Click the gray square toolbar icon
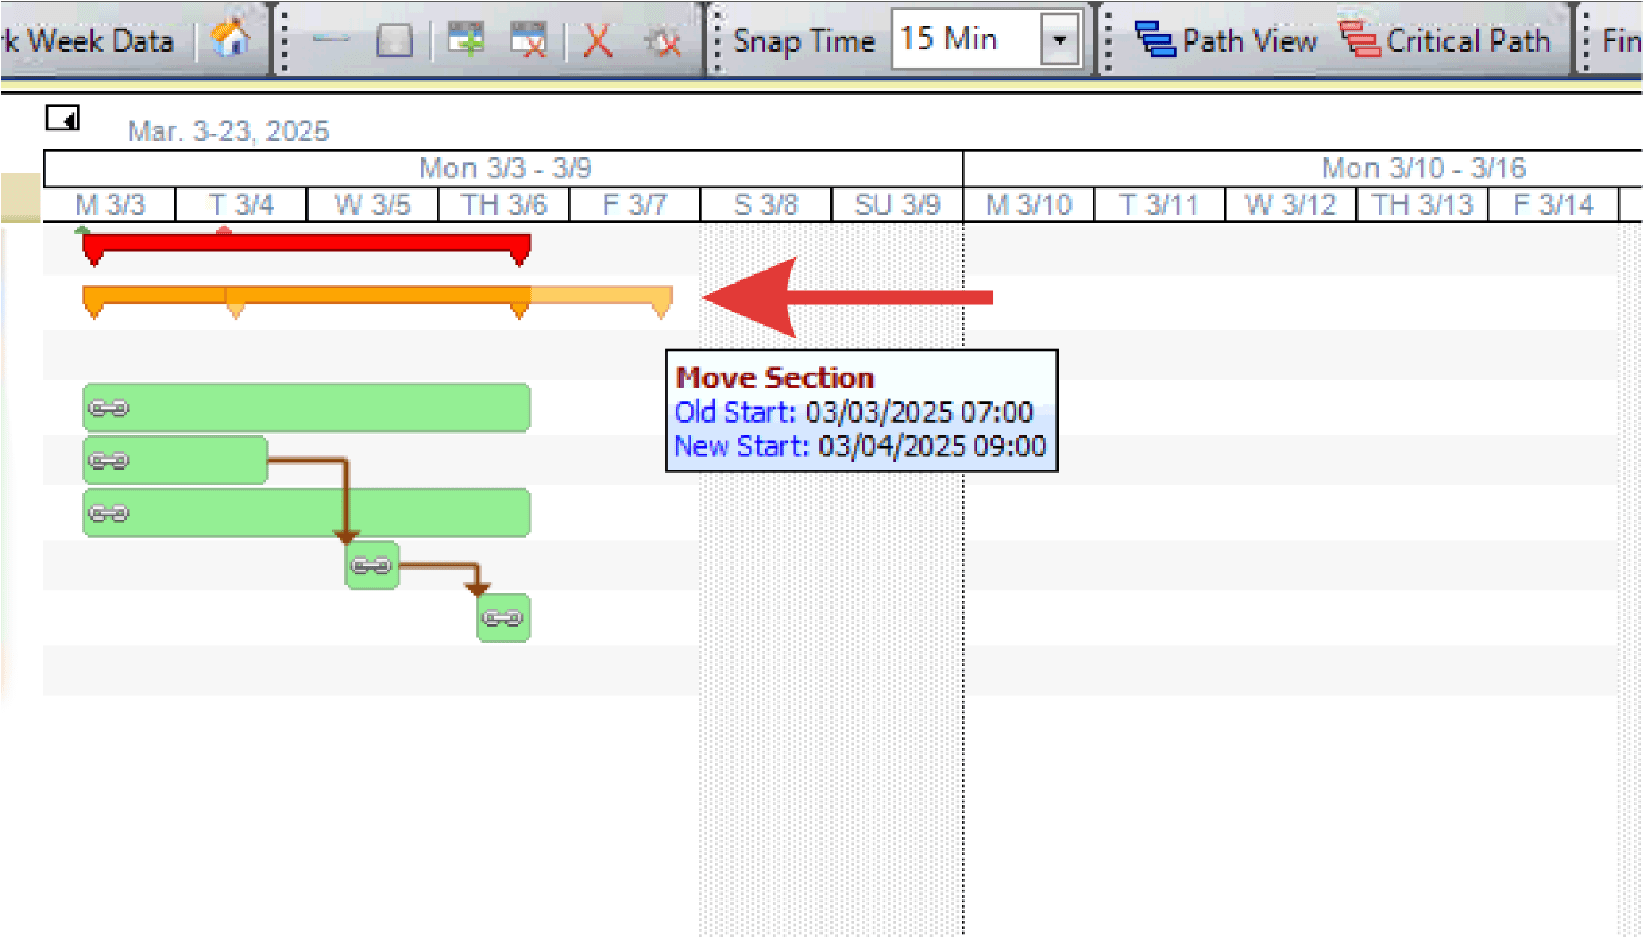 394,41
